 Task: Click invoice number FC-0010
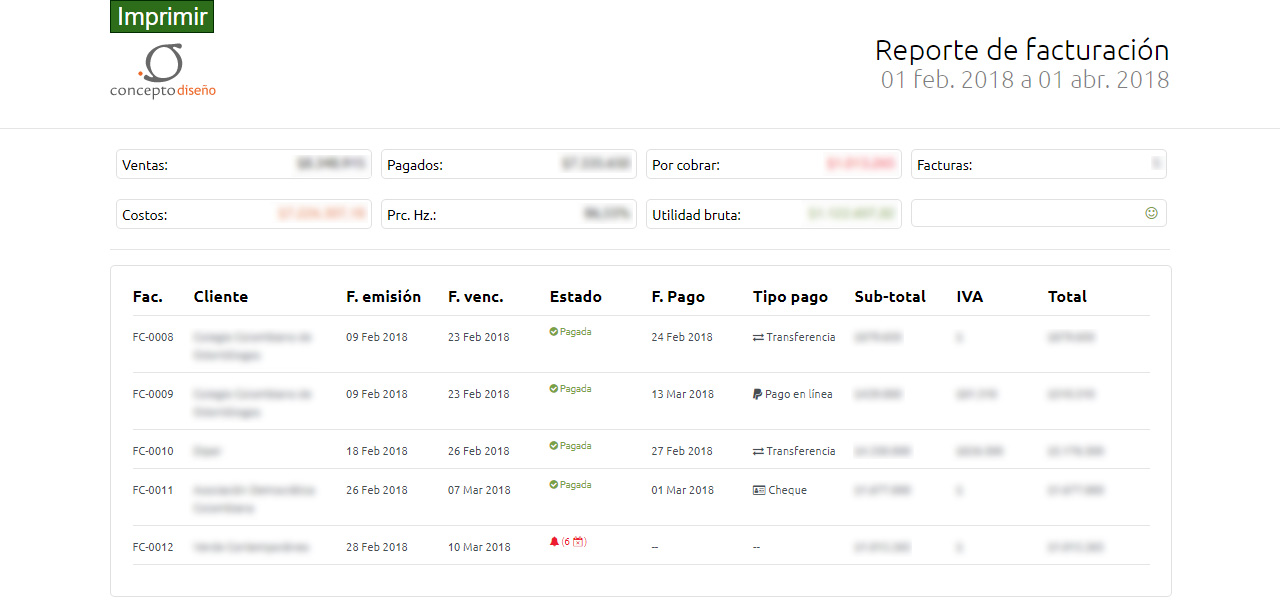pos(153,452)
